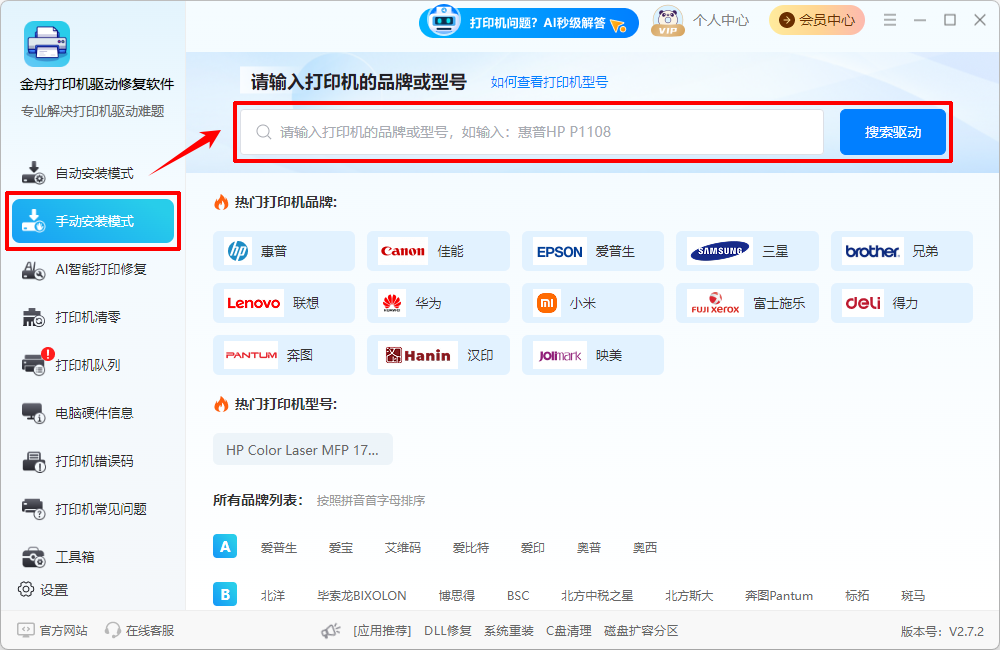This screenshot has width=1000, height=650.
Task: Open 系统重装 recommended app
Action: tap(508, 631)
